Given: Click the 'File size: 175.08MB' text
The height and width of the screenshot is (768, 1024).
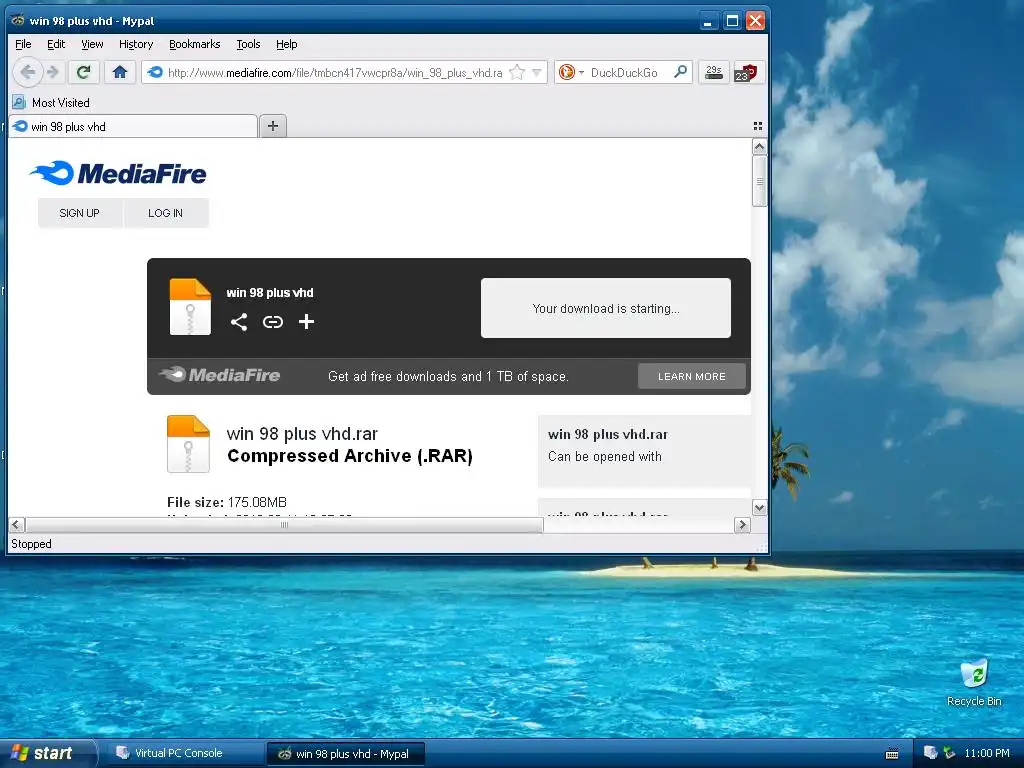Looking at the screenshot, I should (x=227, y=502).
